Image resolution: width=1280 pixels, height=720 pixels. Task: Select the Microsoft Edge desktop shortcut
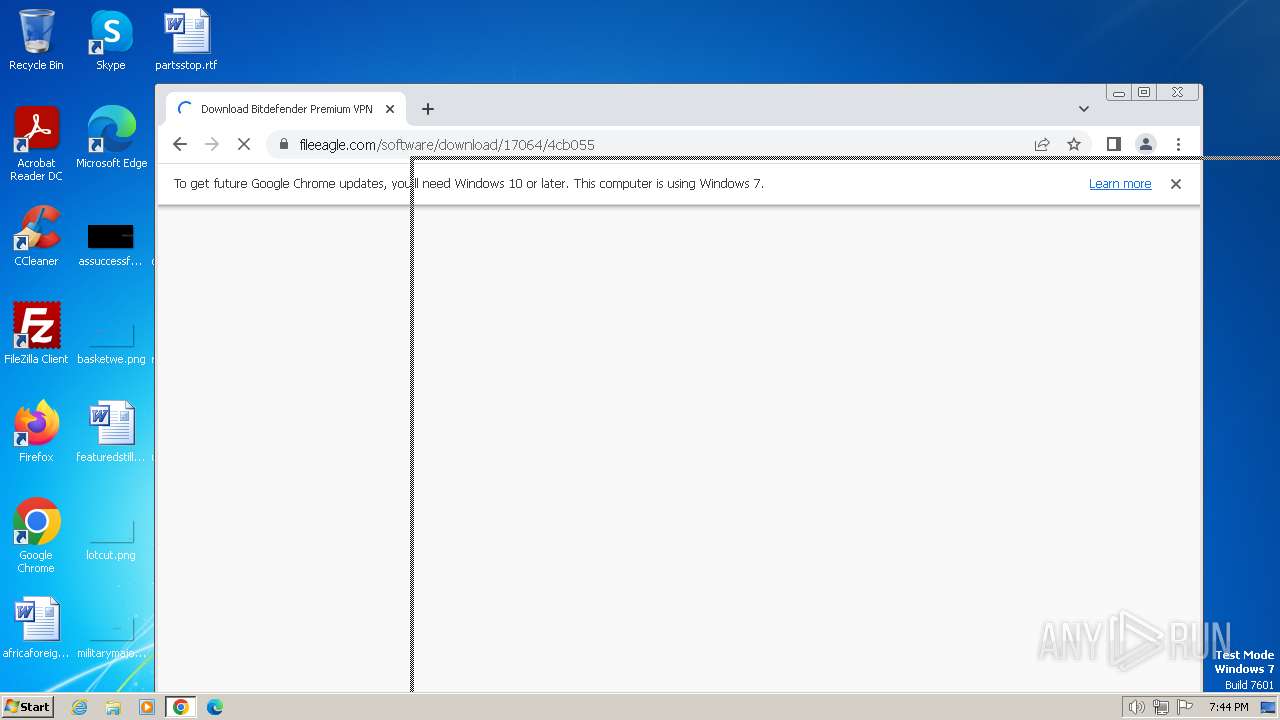(111, 138)
